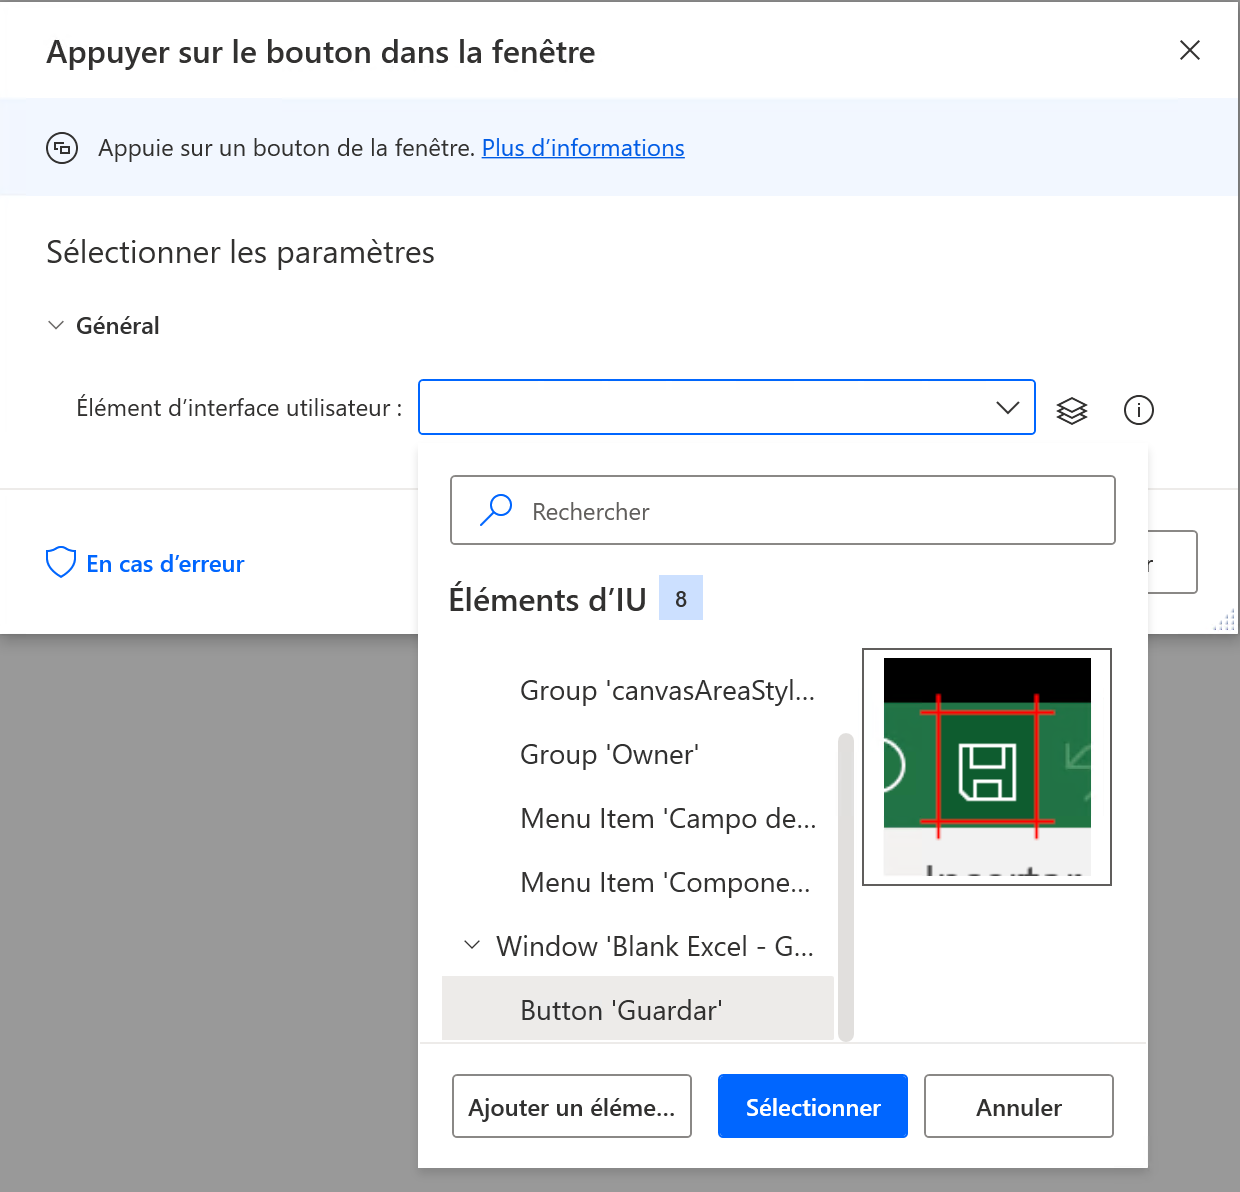Open the Plus d'informations link
Image resolution: width=1240 pixels, height=1192 pixels.
point(583,147)
